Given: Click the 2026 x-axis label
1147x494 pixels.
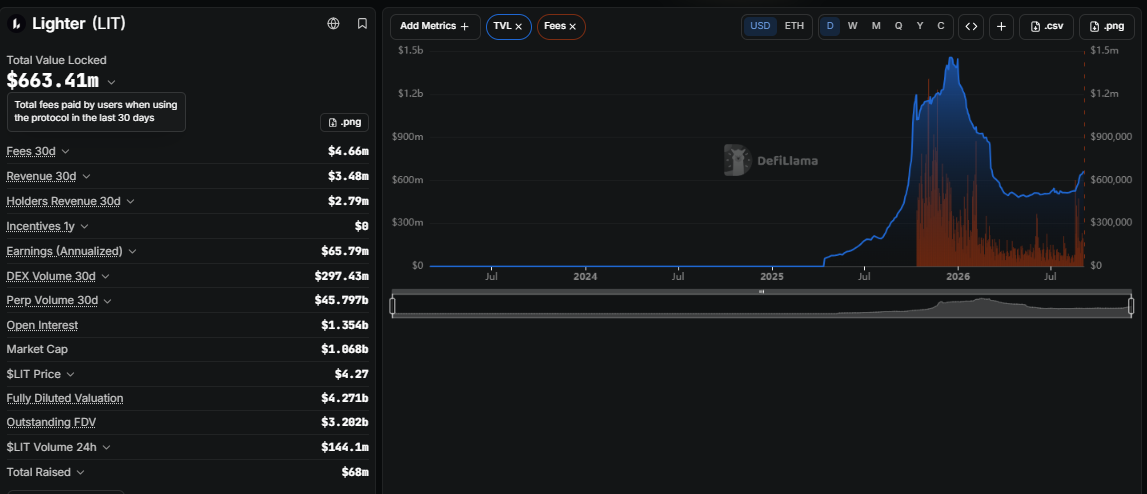Looking at the screenshot, I should pyautogui.click(x=958, y=277).
